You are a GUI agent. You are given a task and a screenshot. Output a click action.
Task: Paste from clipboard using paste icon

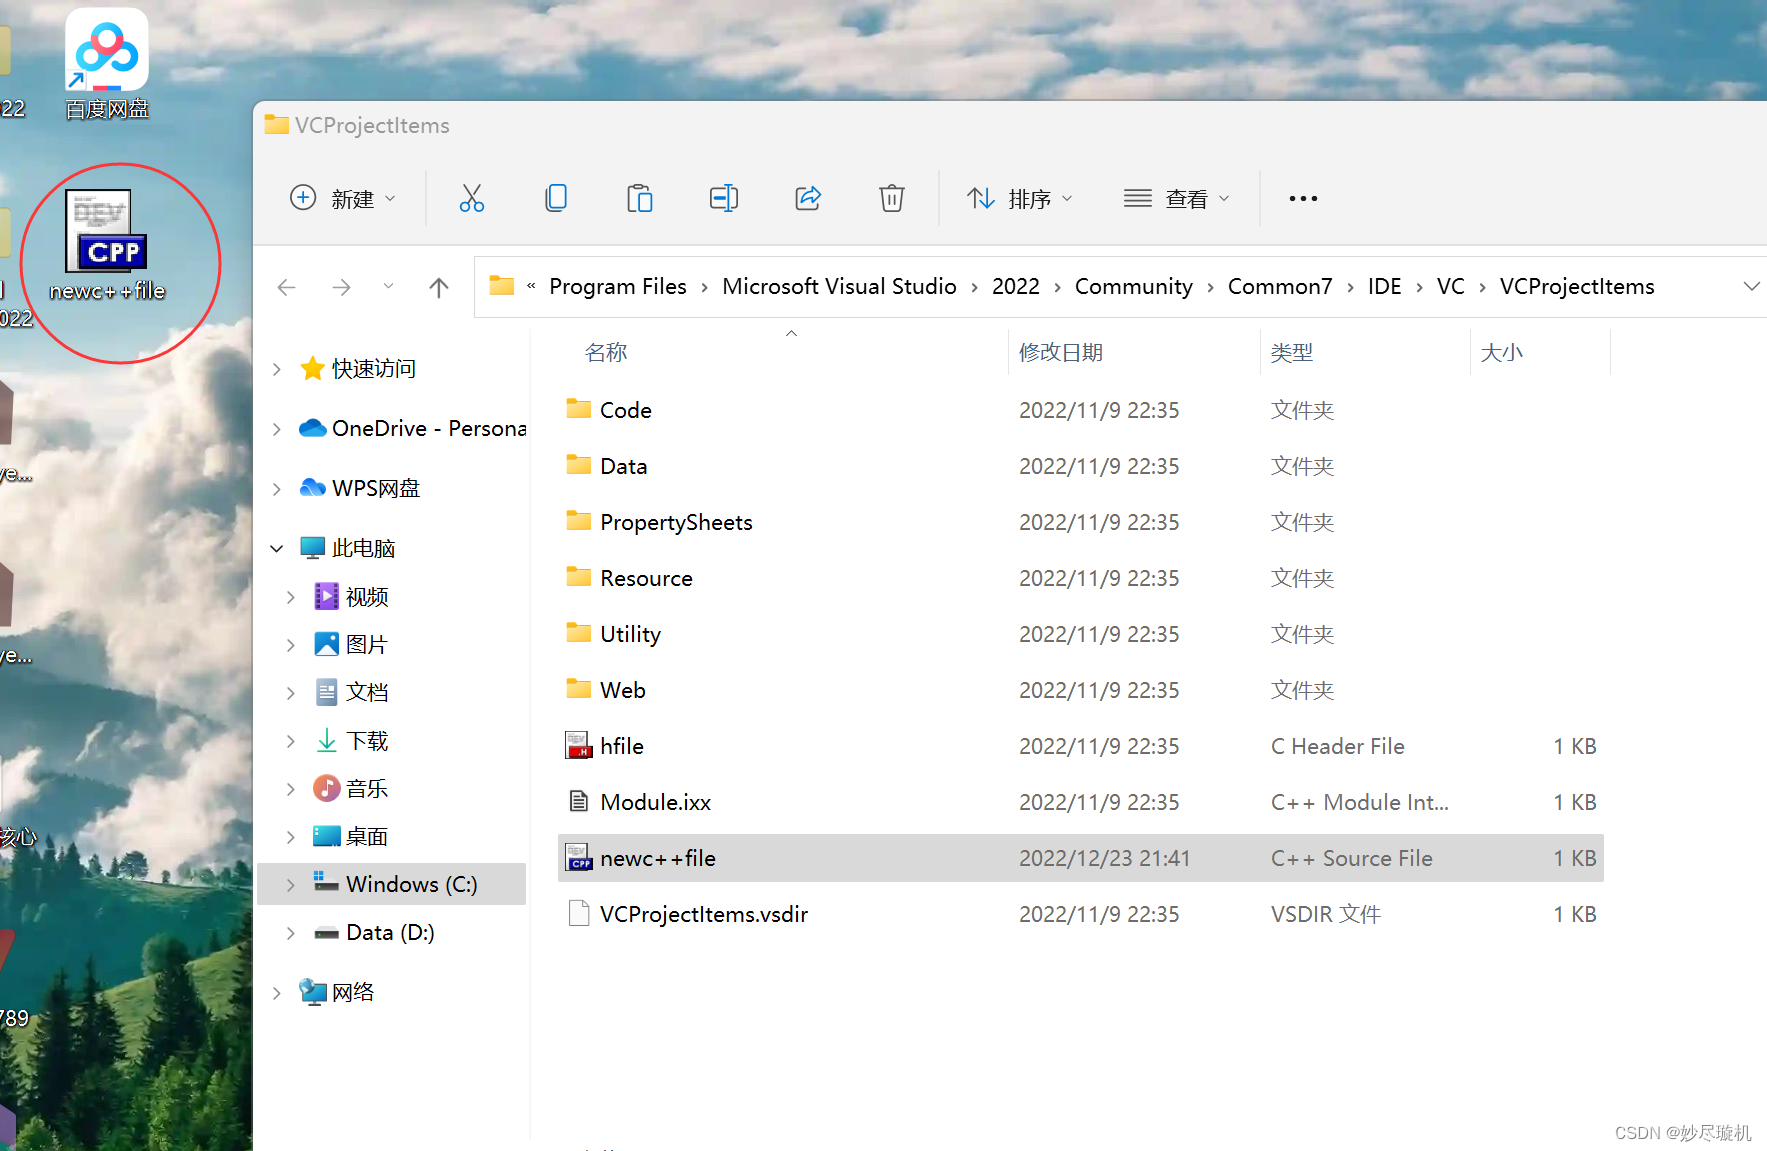pyautogui.click(x=640, y=198)
